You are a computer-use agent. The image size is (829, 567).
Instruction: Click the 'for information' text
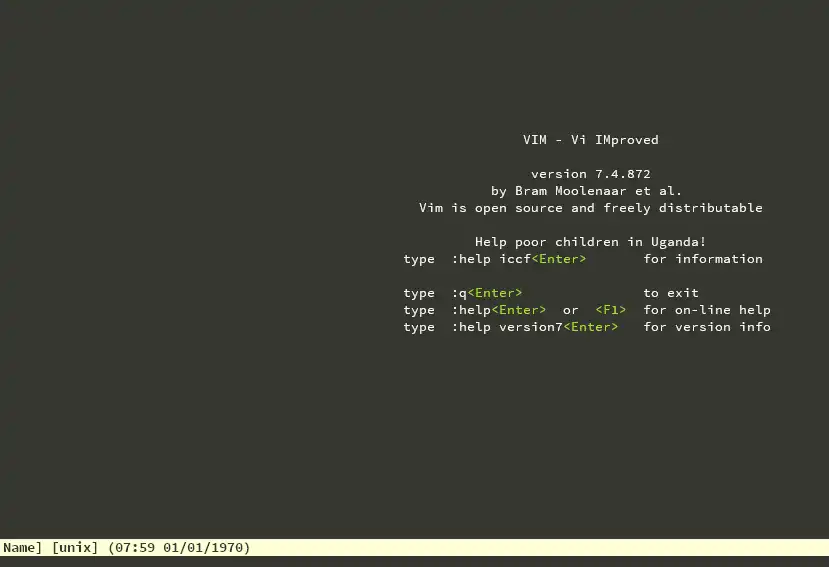pos(703,259)
